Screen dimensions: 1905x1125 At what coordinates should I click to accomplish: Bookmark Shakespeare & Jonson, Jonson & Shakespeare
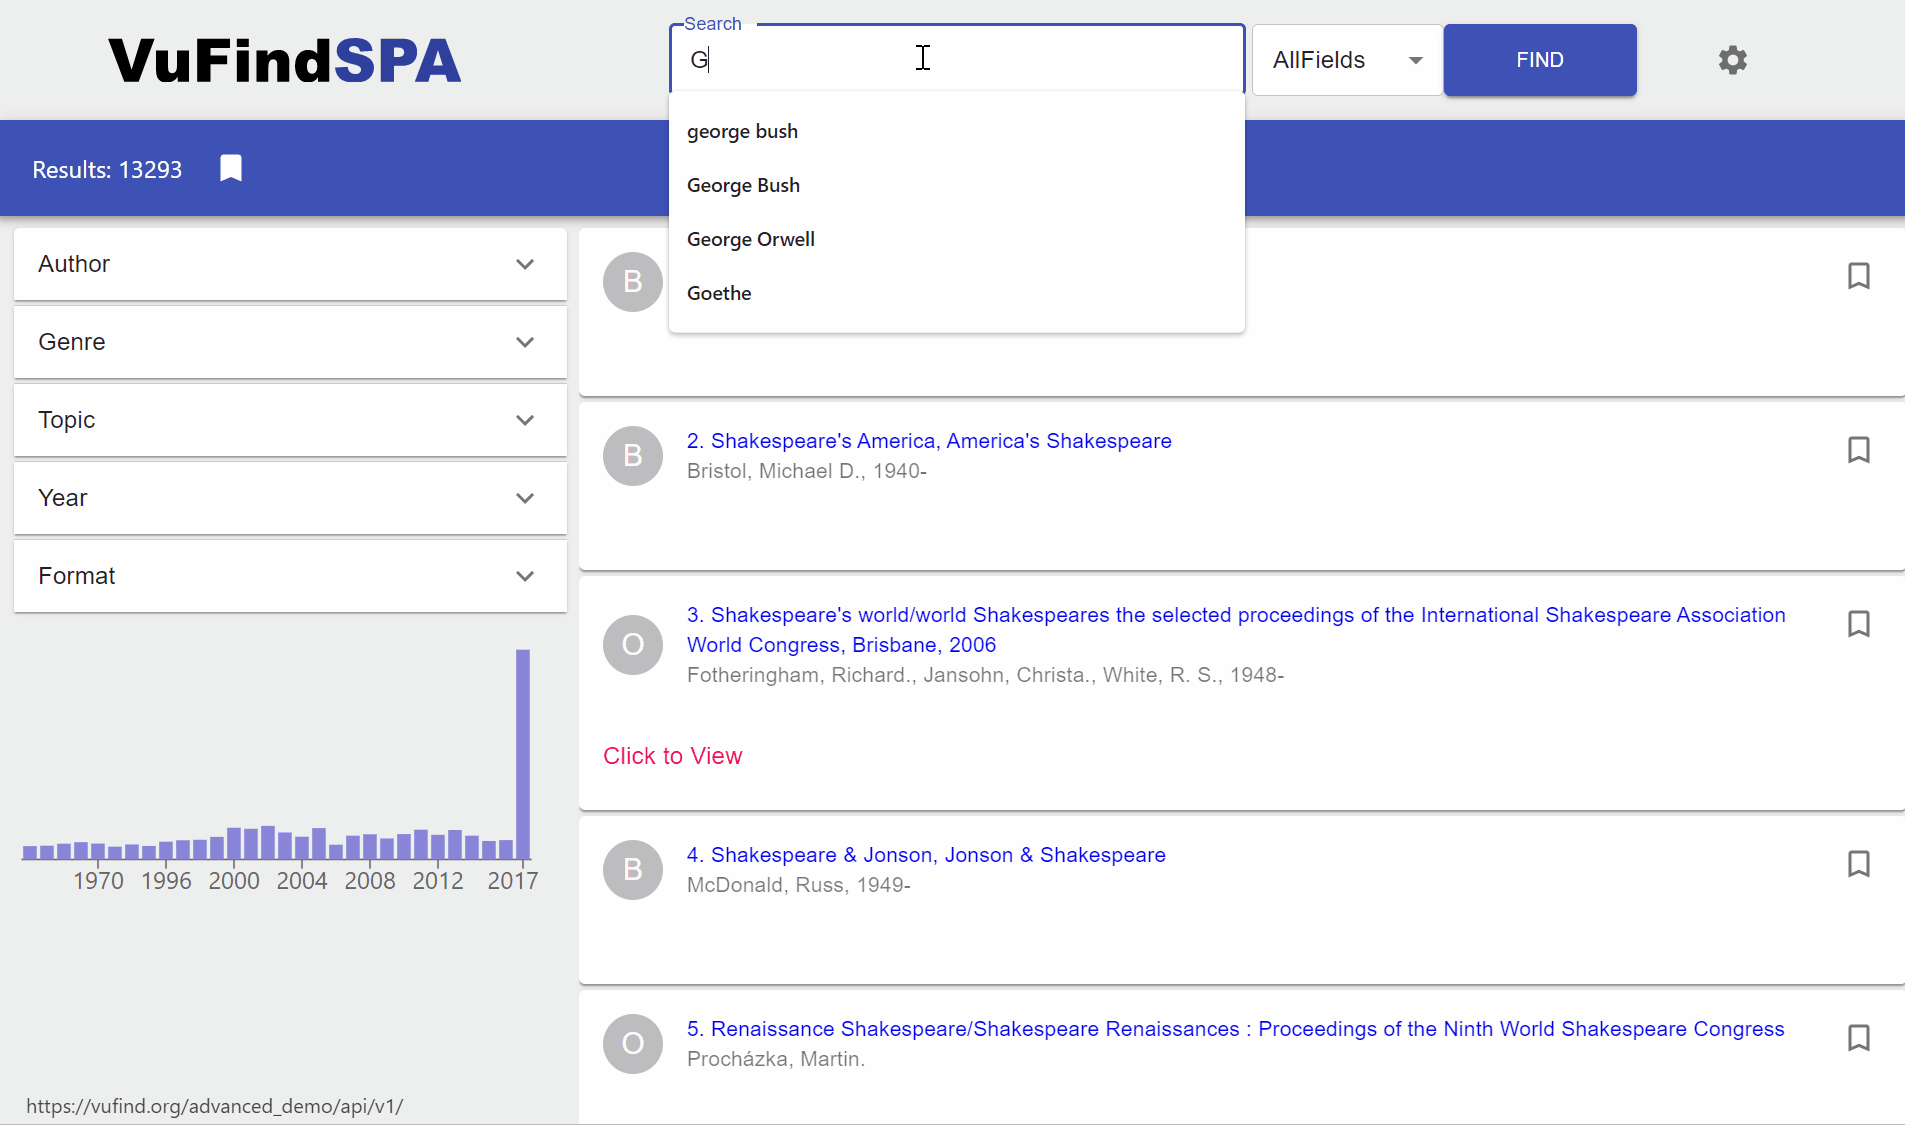(x=1858, y=864)
